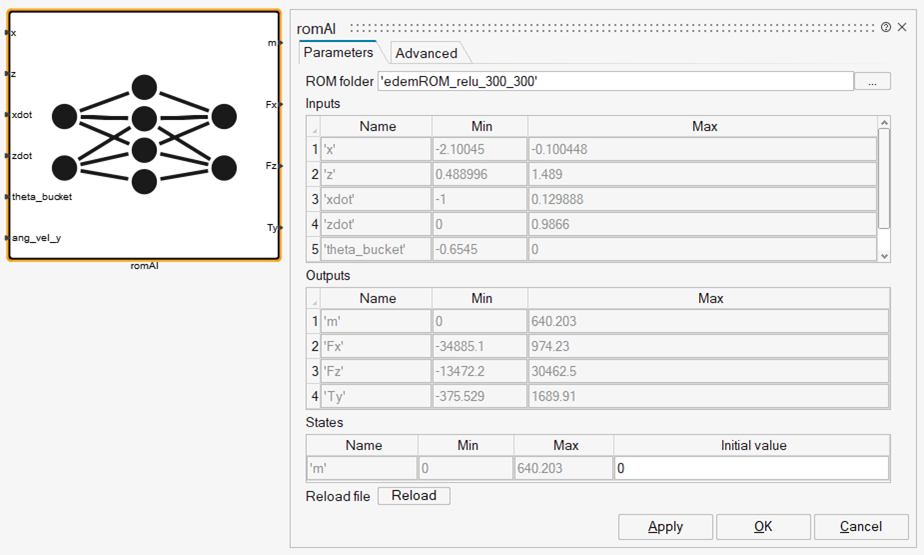Select the zdot input port on block
The height and width of the screenshot is (555, 924).
[8, 156]
